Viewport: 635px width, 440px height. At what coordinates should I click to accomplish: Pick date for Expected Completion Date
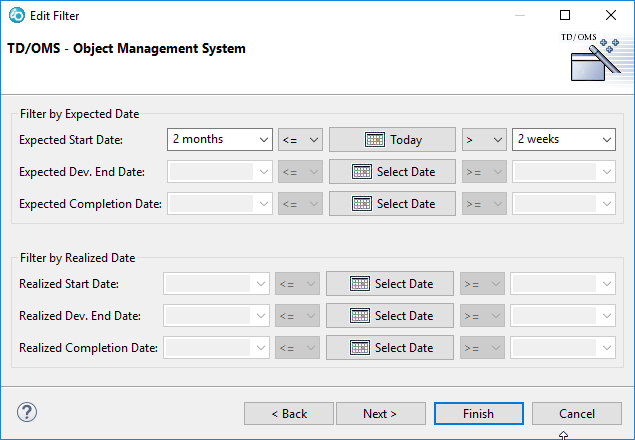393,204
